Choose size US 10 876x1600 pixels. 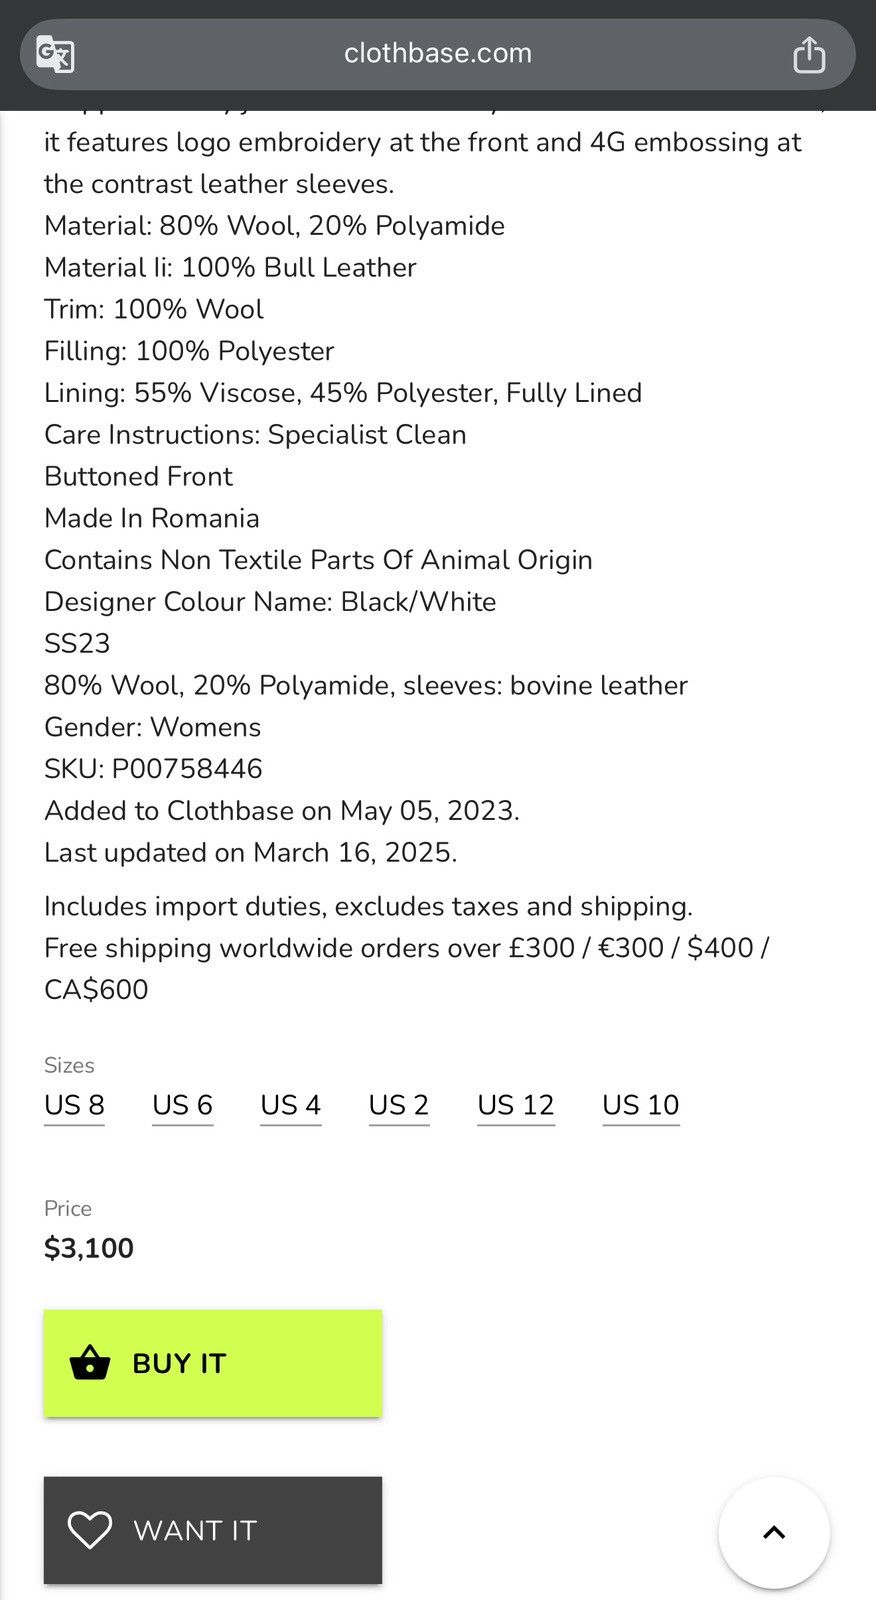click(x=641, y=1105)
